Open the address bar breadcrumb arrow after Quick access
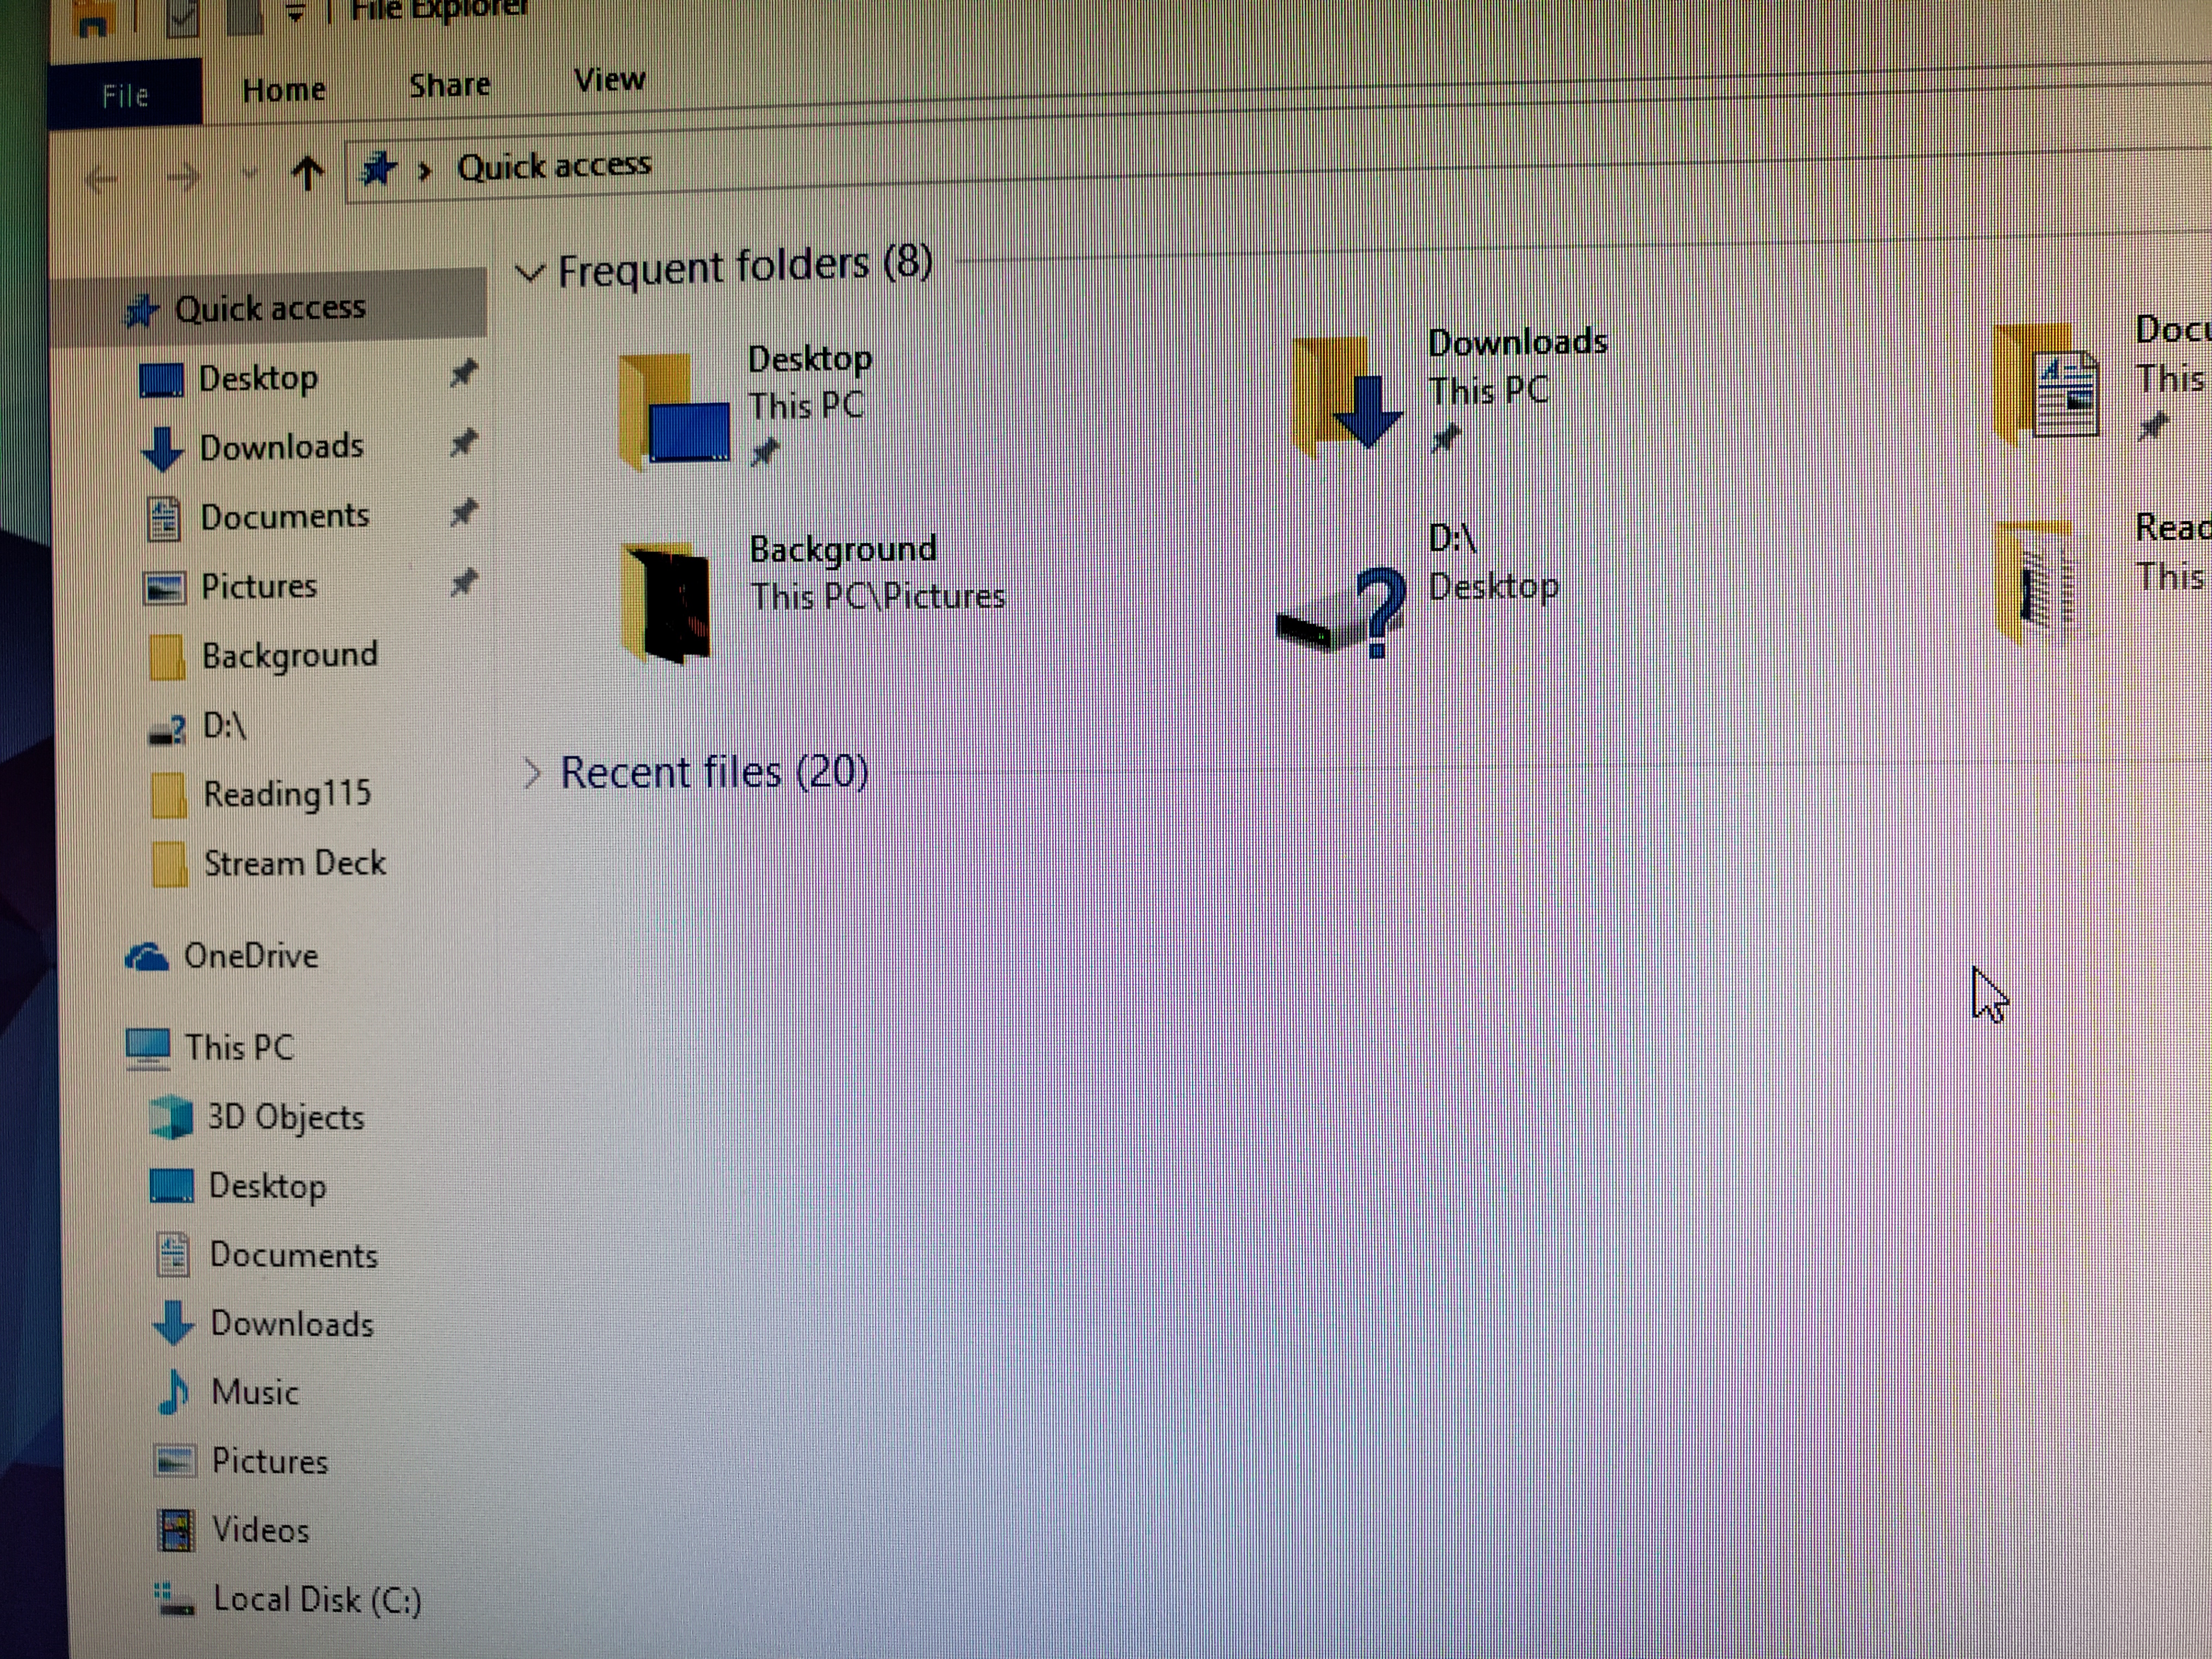 (425, 170)
